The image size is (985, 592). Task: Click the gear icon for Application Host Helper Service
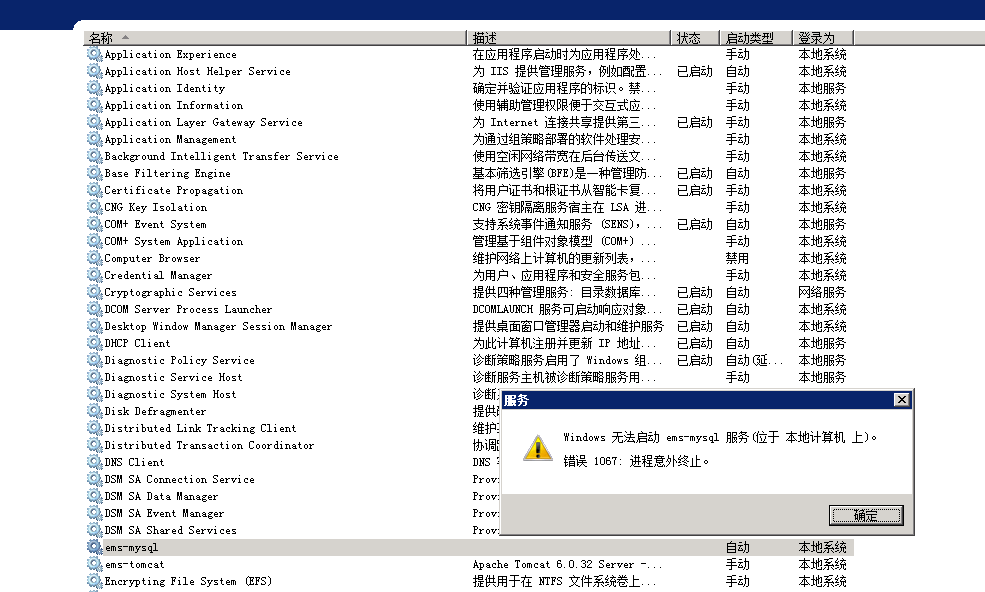94,71
